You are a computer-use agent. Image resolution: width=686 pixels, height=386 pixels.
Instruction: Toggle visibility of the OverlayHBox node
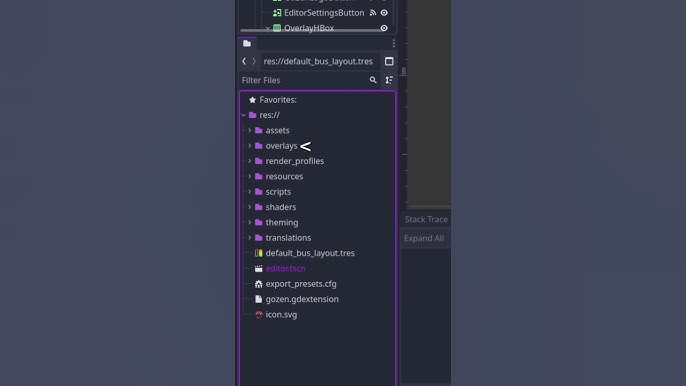pos(384,28)
